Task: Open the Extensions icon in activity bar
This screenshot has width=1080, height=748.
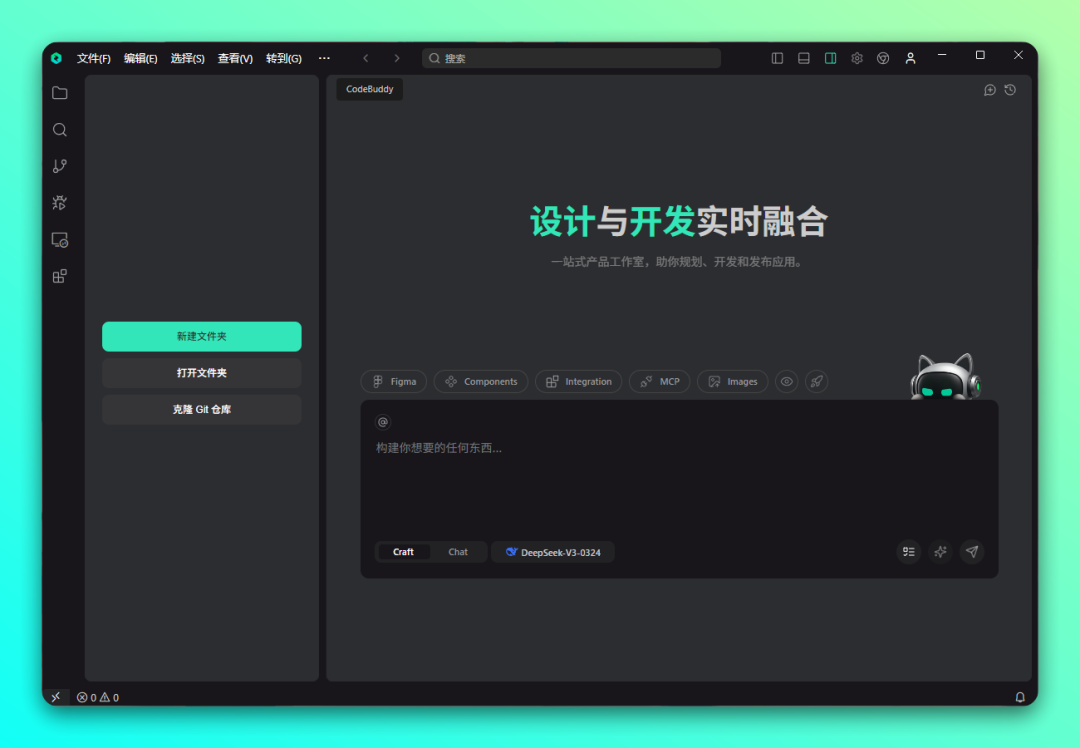Action: (x=60, y=276)
